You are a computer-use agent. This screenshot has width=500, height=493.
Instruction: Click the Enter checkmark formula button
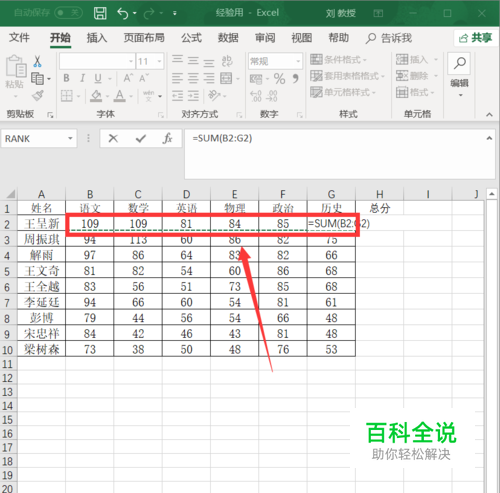pos(141,138)
